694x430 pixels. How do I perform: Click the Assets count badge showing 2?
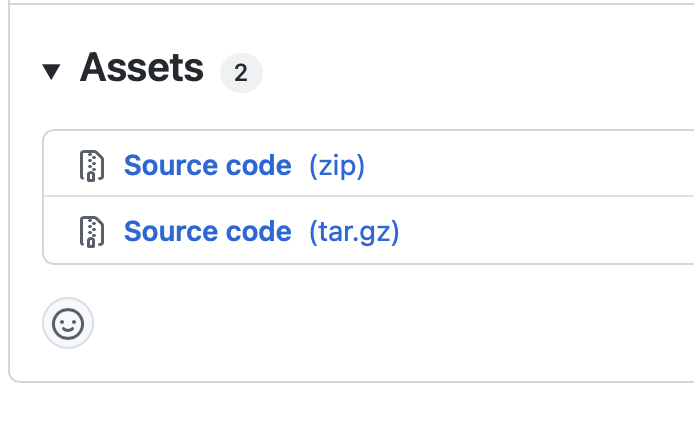pyautogui.click(x=241, y=73)
